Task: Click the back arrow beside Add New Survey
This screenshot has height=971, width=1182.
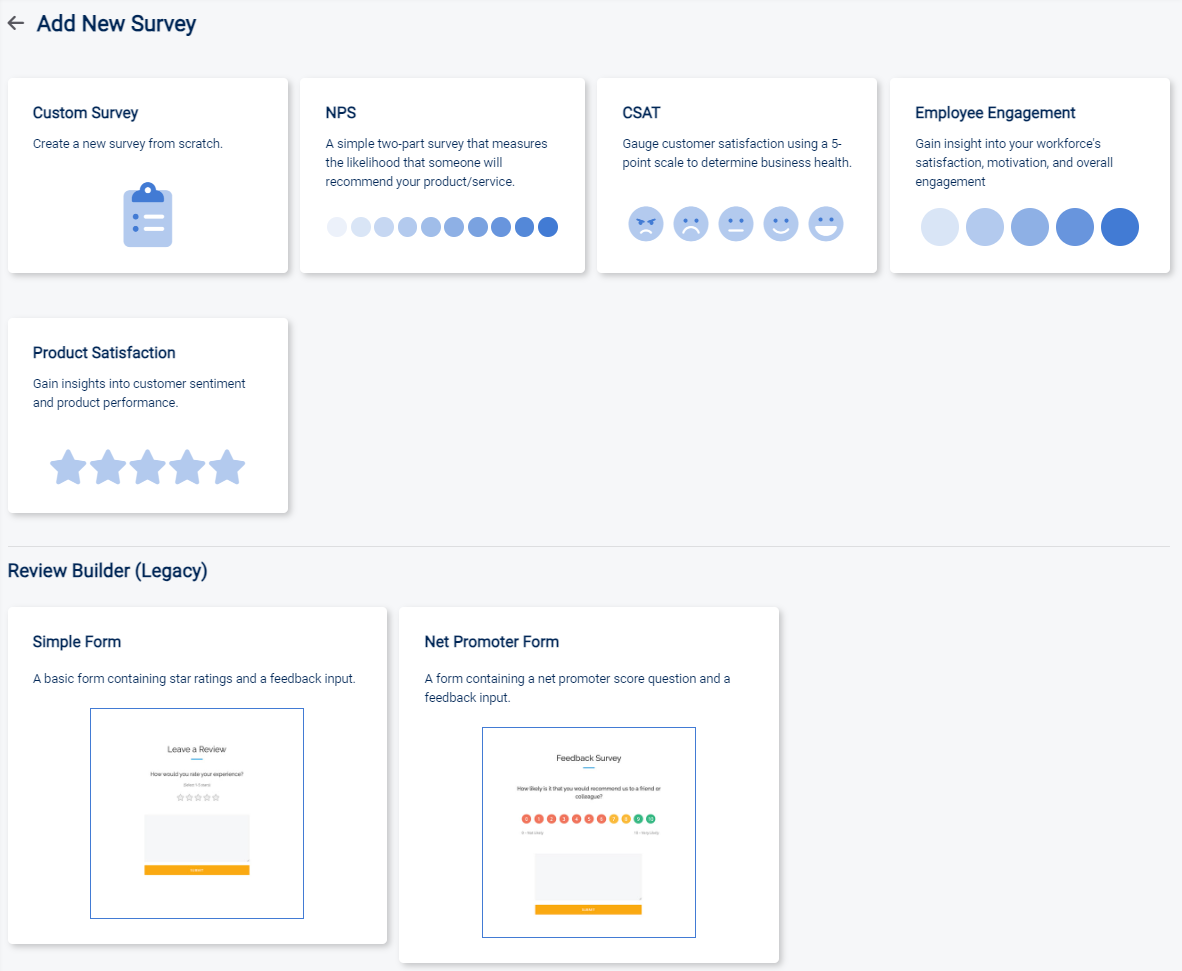Action: coord(15,23)
